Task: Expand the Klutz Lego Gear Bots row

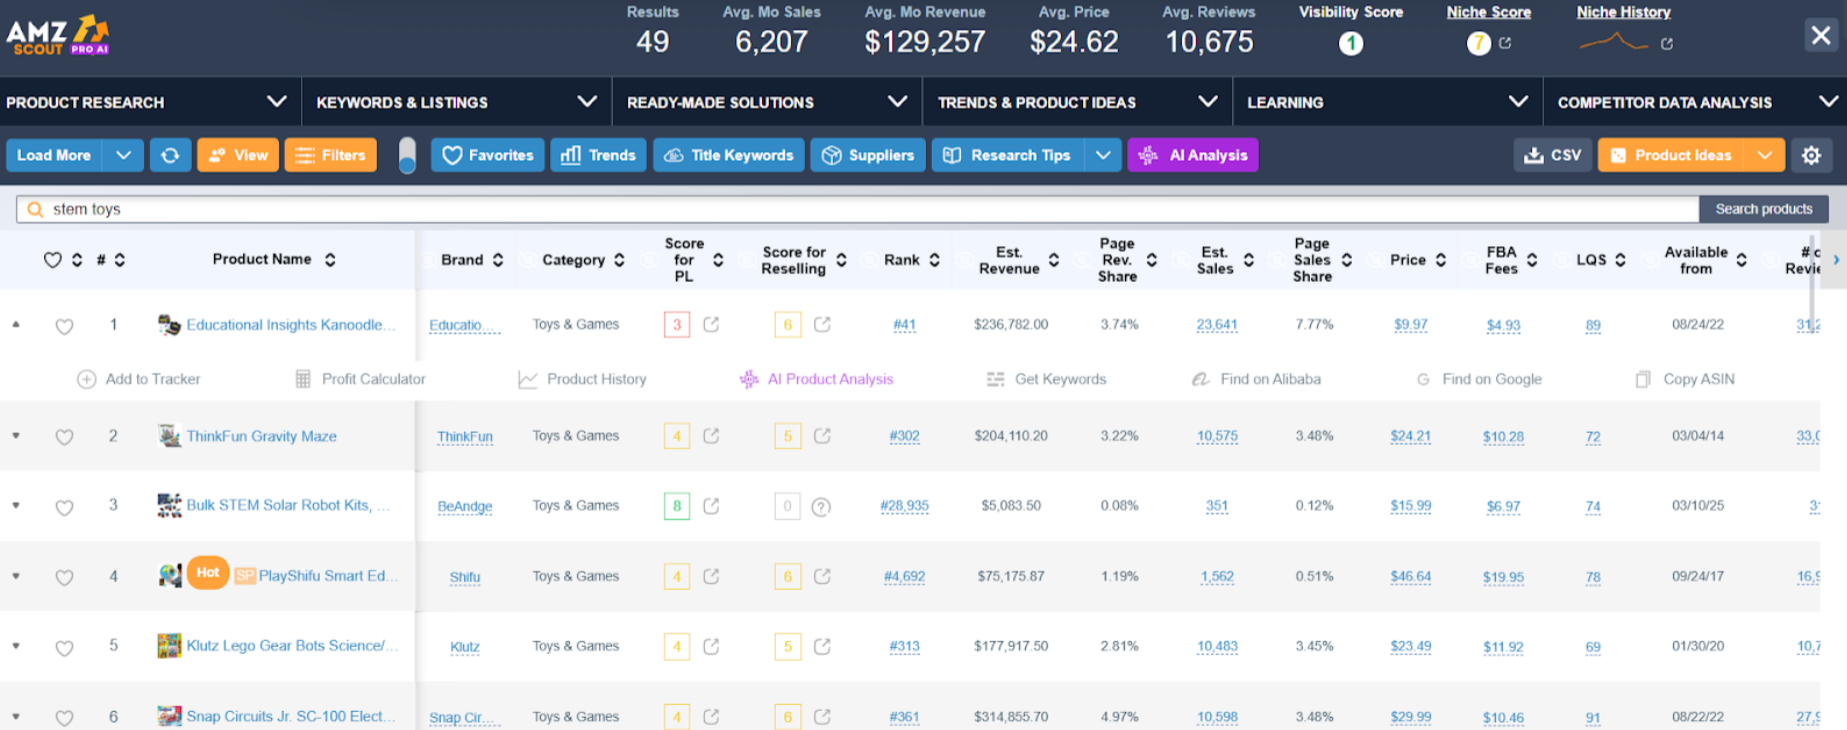Action: (x=16, y=646)
